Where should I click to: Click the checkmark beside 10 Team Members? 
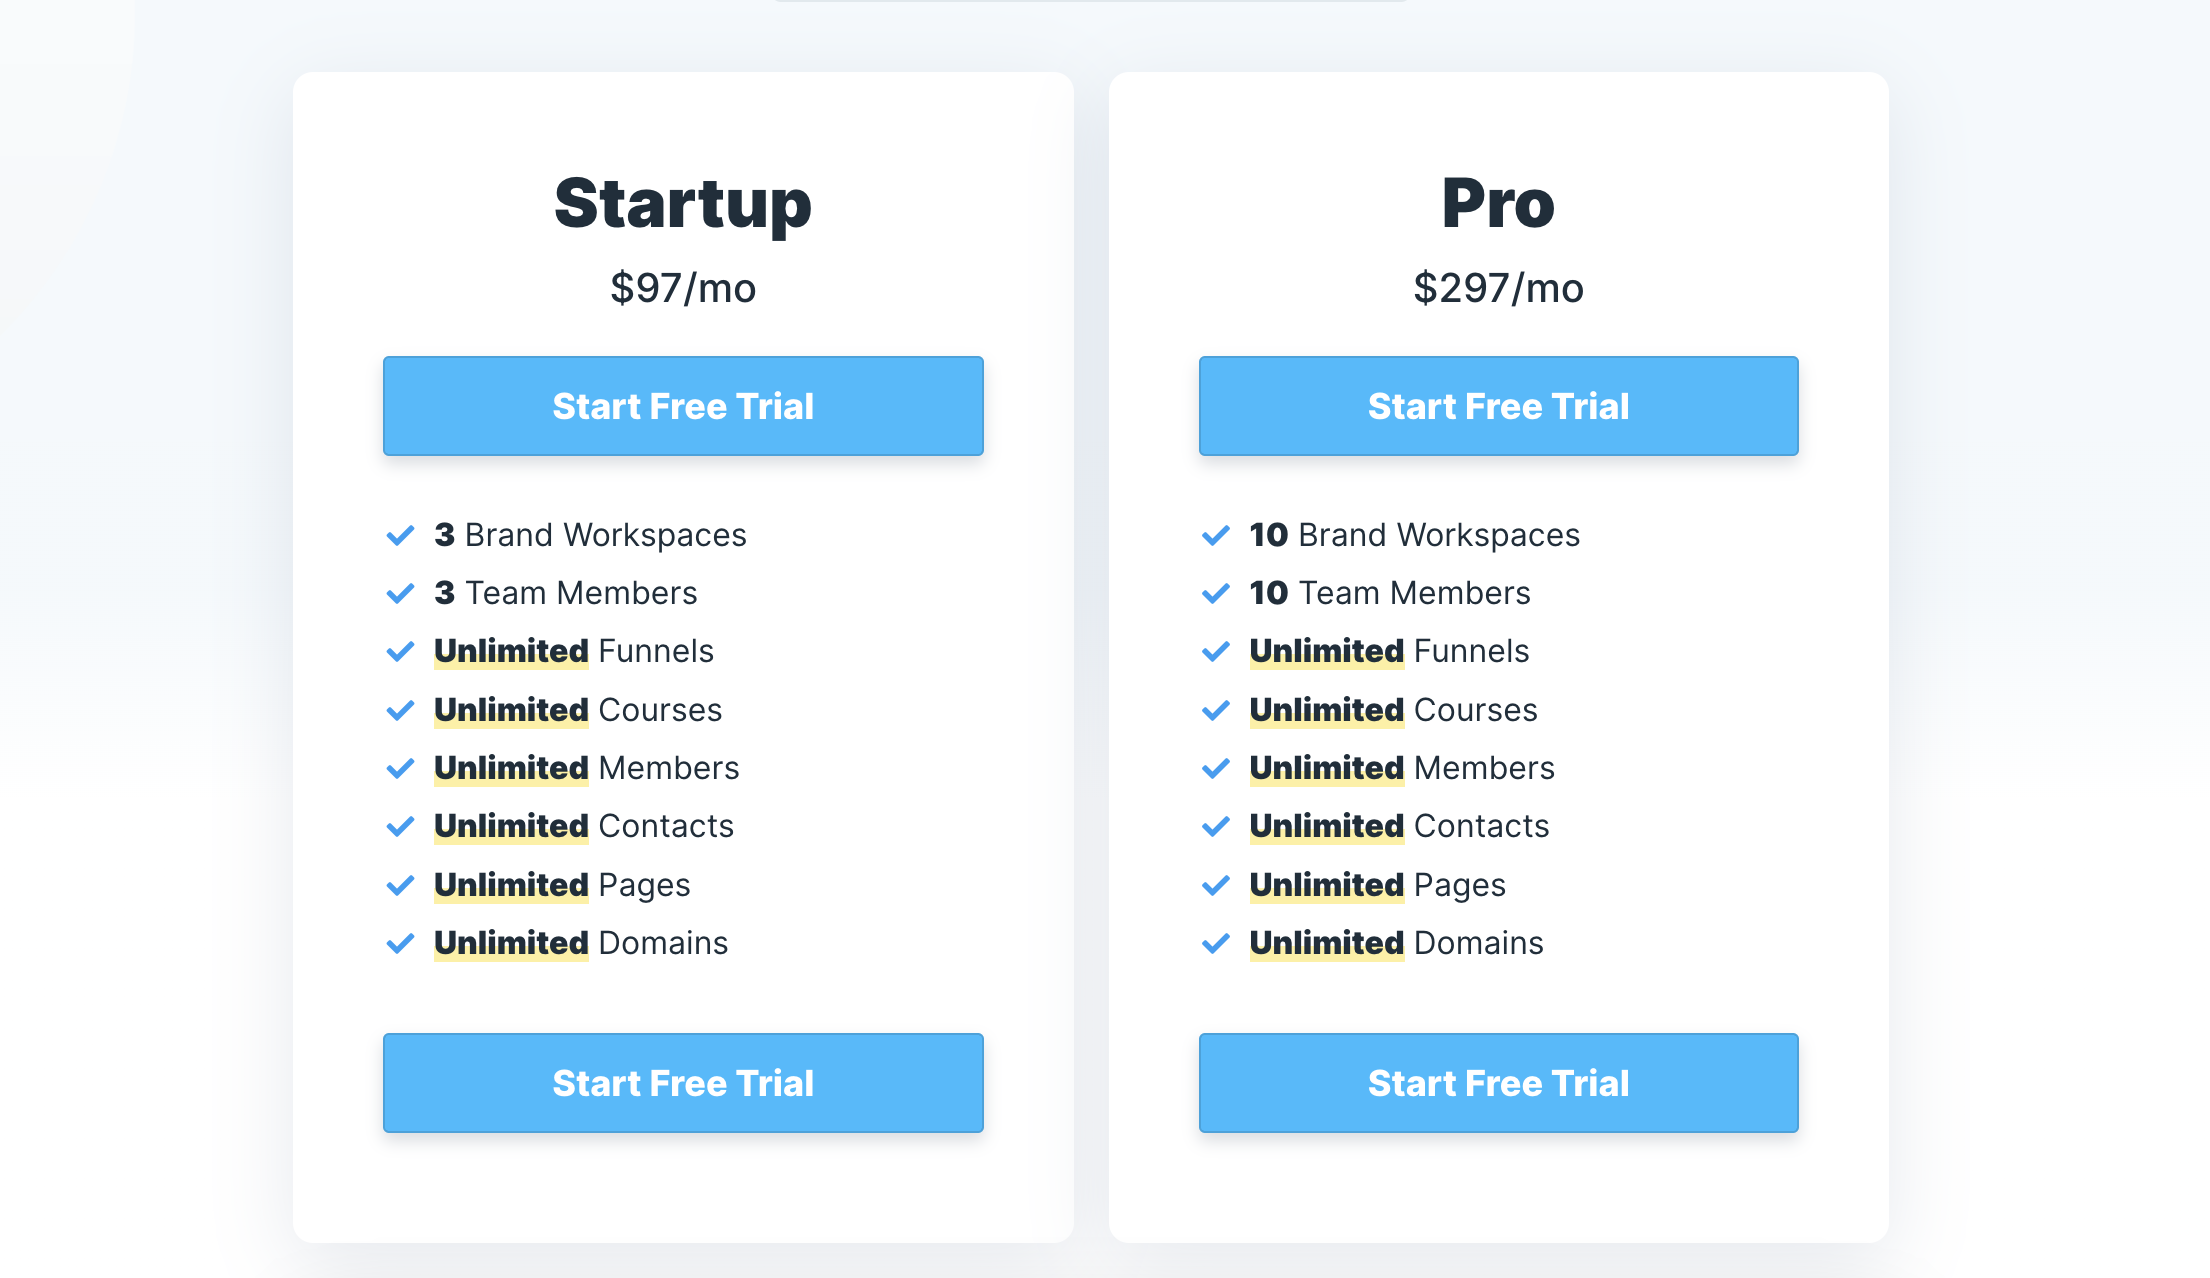tap(1216, 593)
